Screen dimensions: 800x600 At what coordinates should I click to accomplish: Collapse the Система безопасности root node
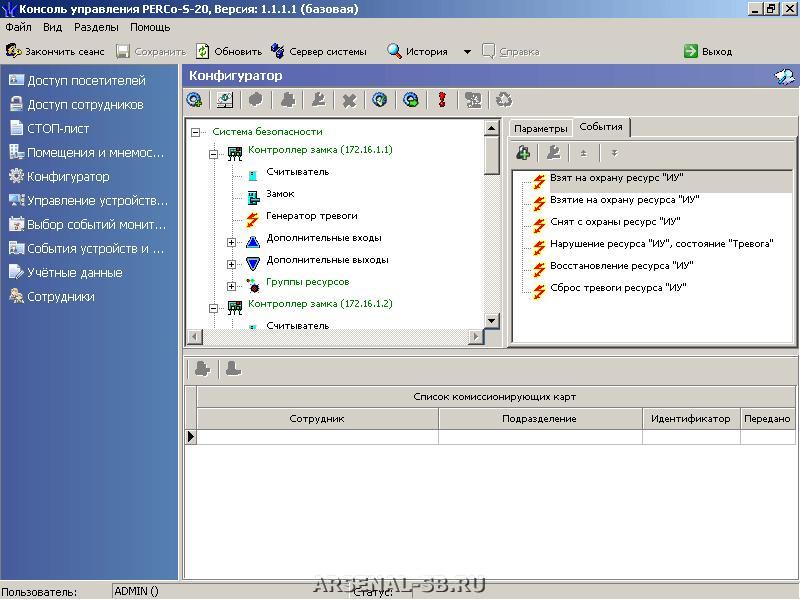pyautogui.click(x=196, y=132)
